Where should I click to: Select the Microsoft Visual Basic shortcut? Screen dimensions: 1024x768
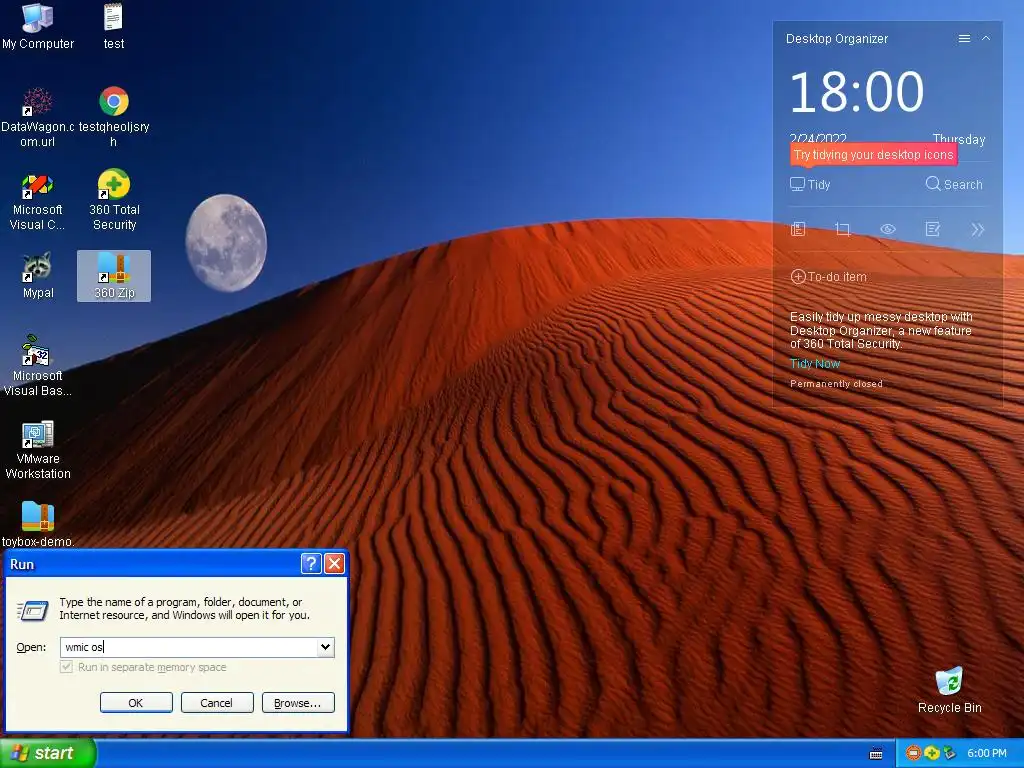(x=37, y=366)
